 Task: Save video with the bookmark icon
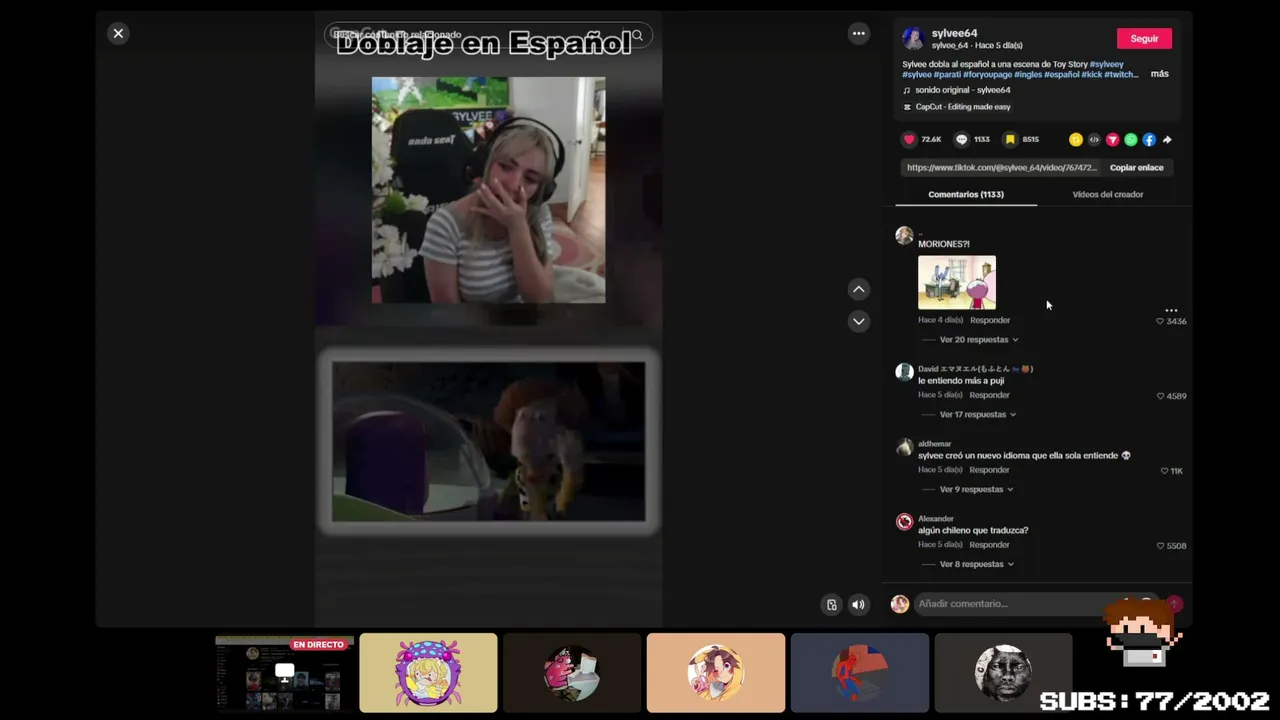tap(1010, 140)
